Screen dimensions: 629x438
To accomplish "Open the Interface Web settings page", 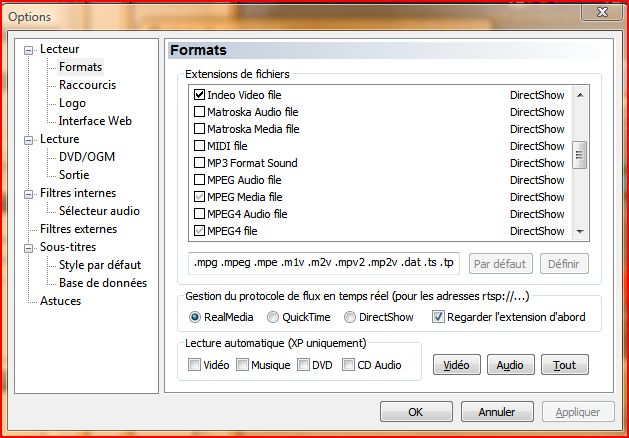I will [95, 121].
